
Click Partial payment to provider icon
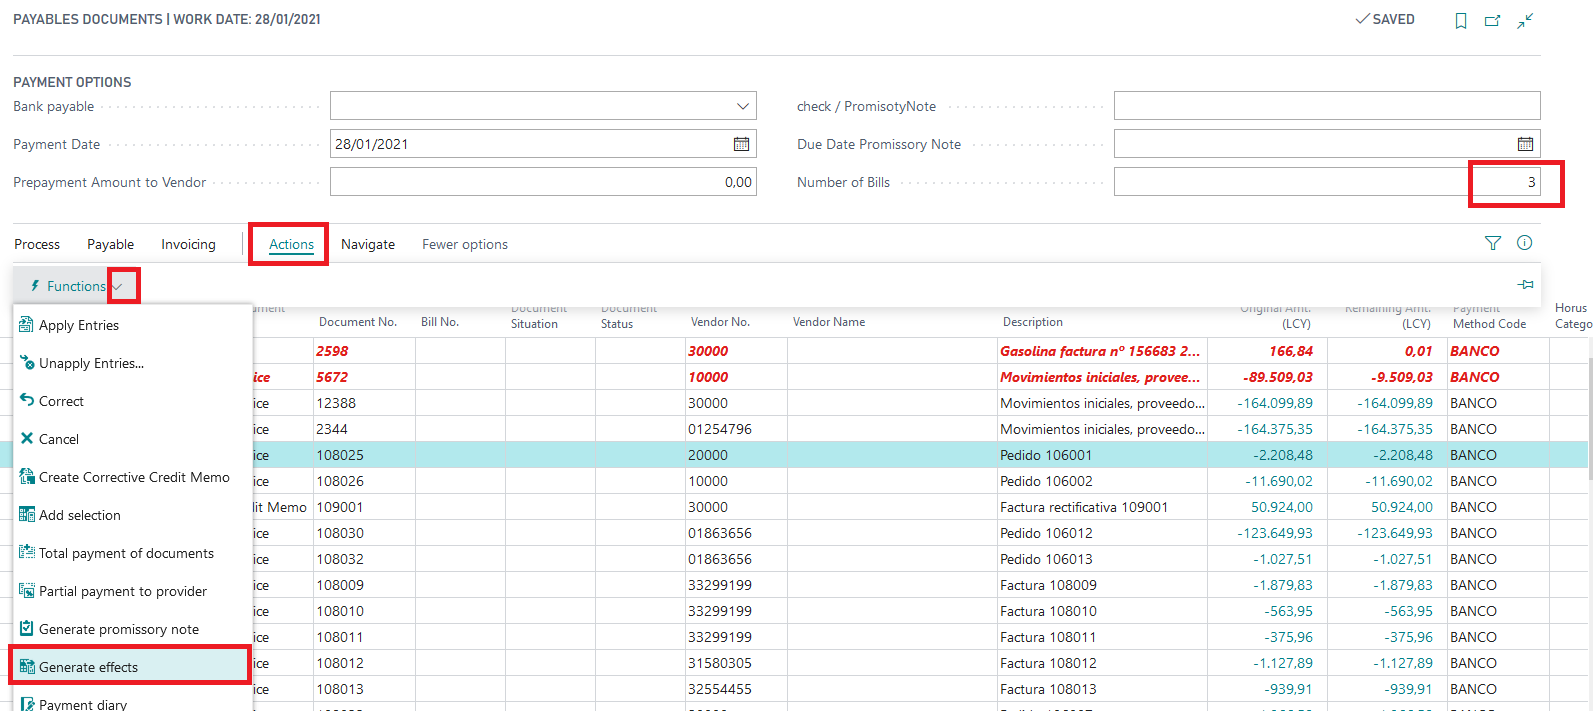point(27,590)
